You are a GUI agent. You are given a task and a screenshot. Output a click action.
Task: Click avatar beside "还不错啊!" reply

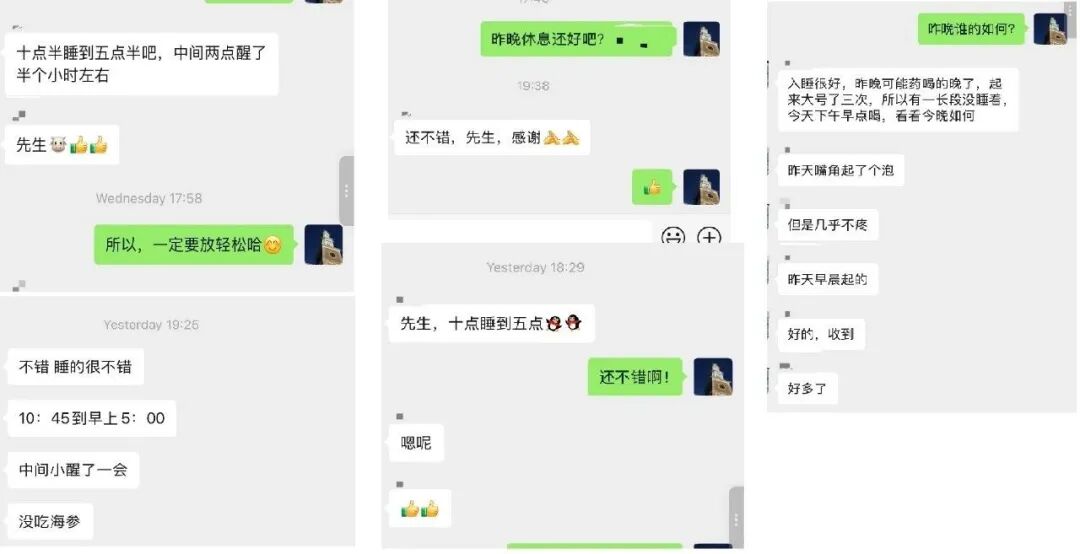[x=713, y=377]
